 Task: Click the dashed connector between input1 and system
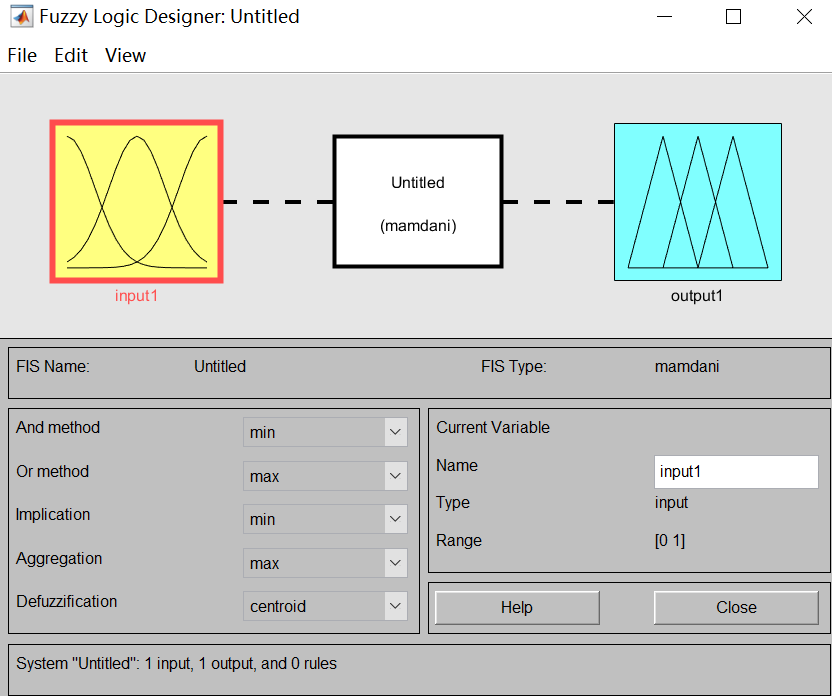pos(277,201)
